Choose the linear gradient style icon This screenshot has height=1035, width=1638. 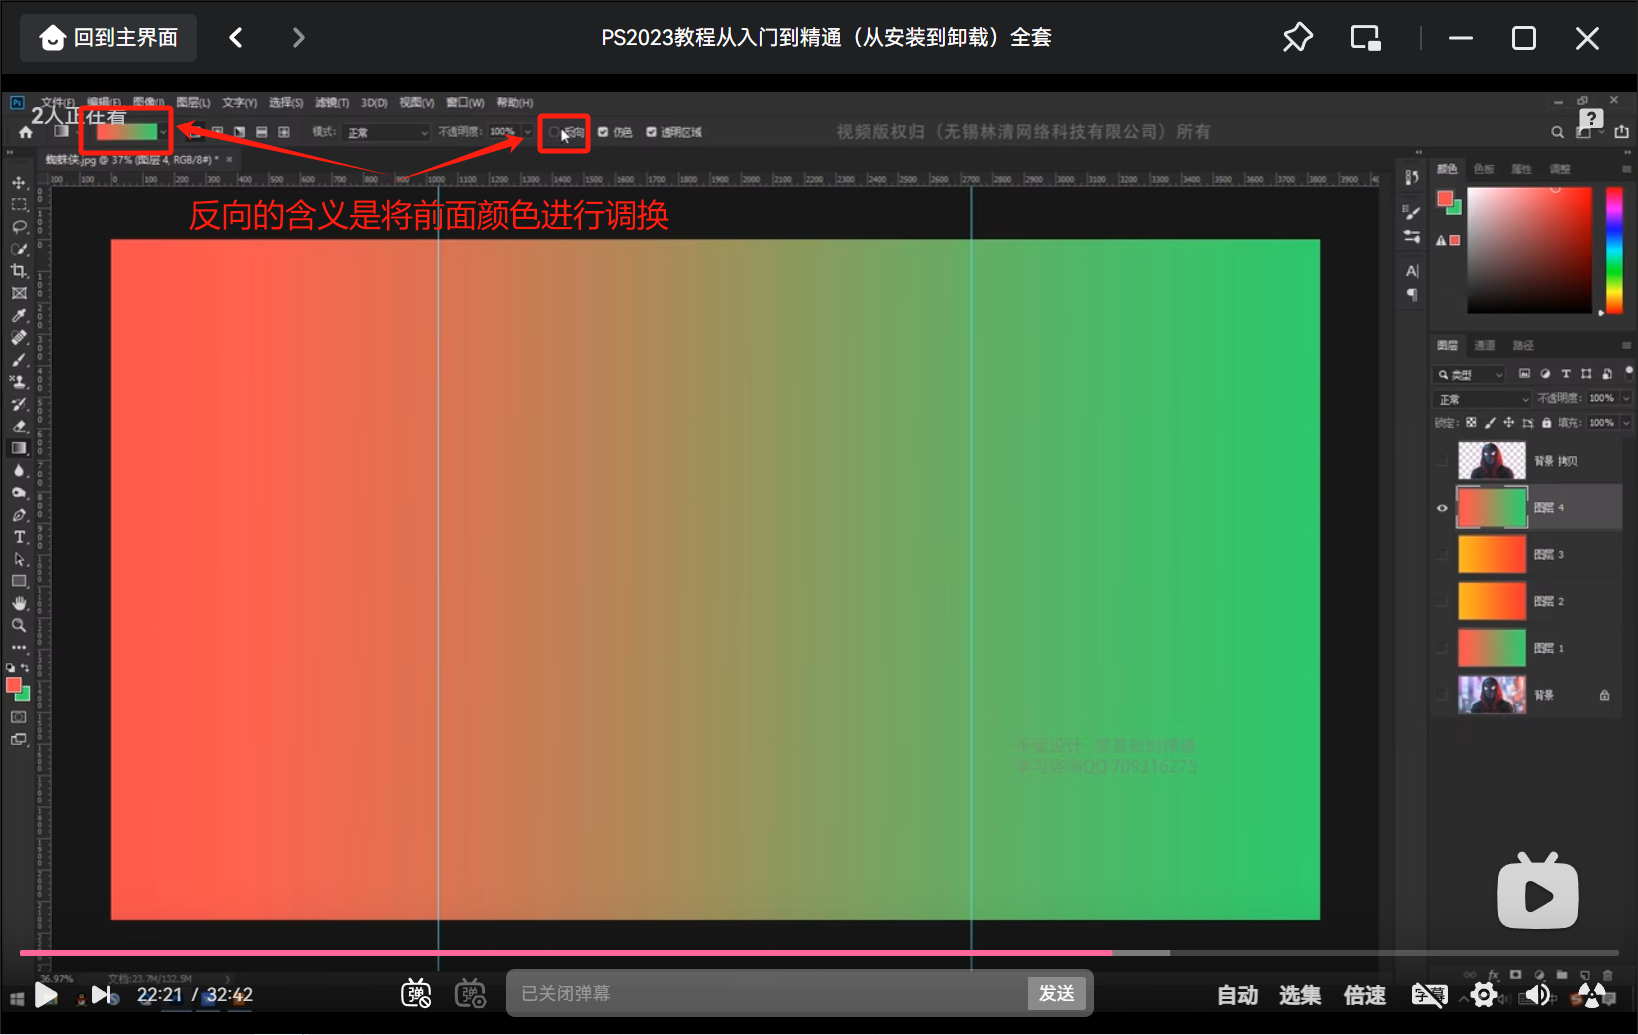click(195, 132)
